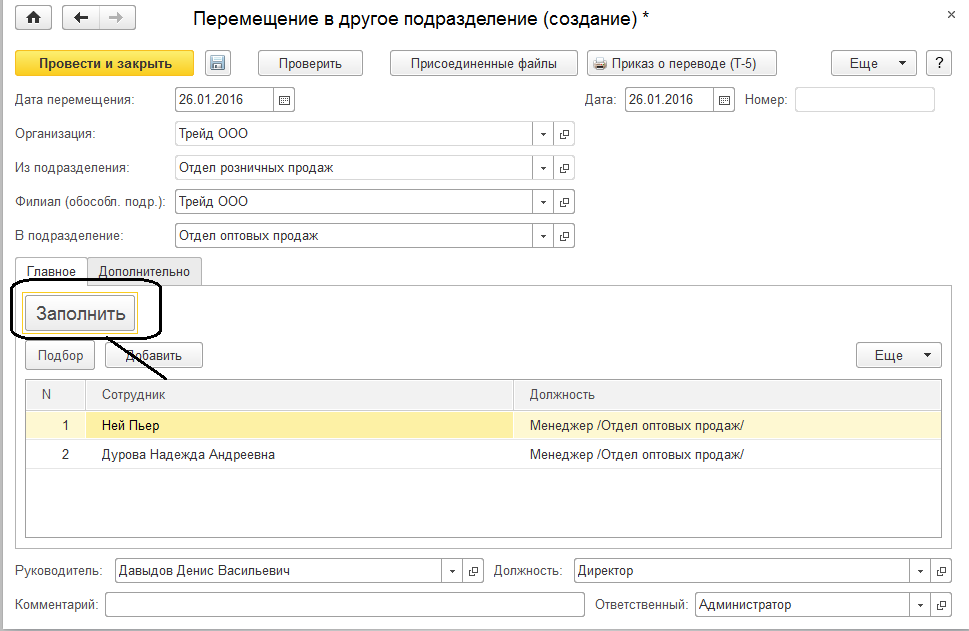Image resolution: width=969 pixels, height=631 pixels.
Task: Open the Руководитель record icon
Action: click(474, 571)
